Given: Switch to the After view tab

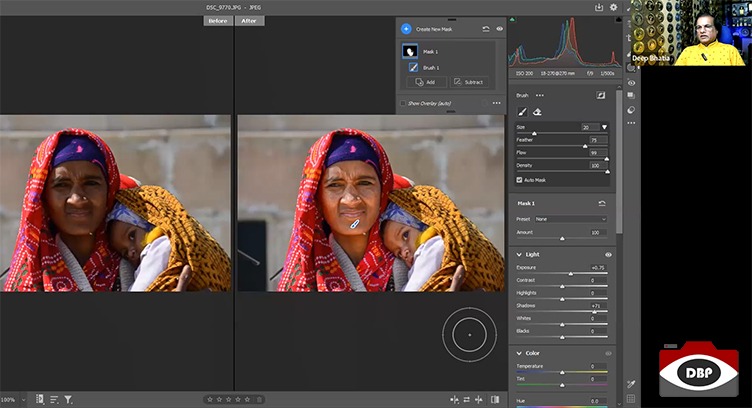Looking at the screenshot, I should pyautogui.click(x=249, y=20).
